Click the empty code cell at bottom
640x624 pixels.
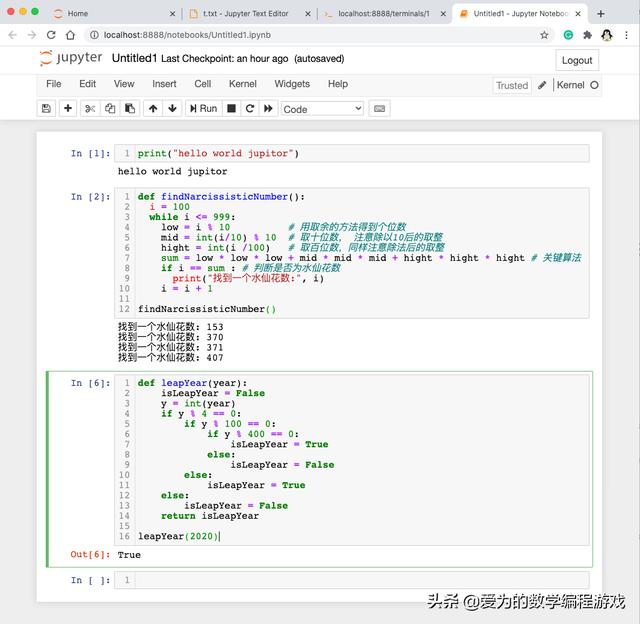point(351,580)
